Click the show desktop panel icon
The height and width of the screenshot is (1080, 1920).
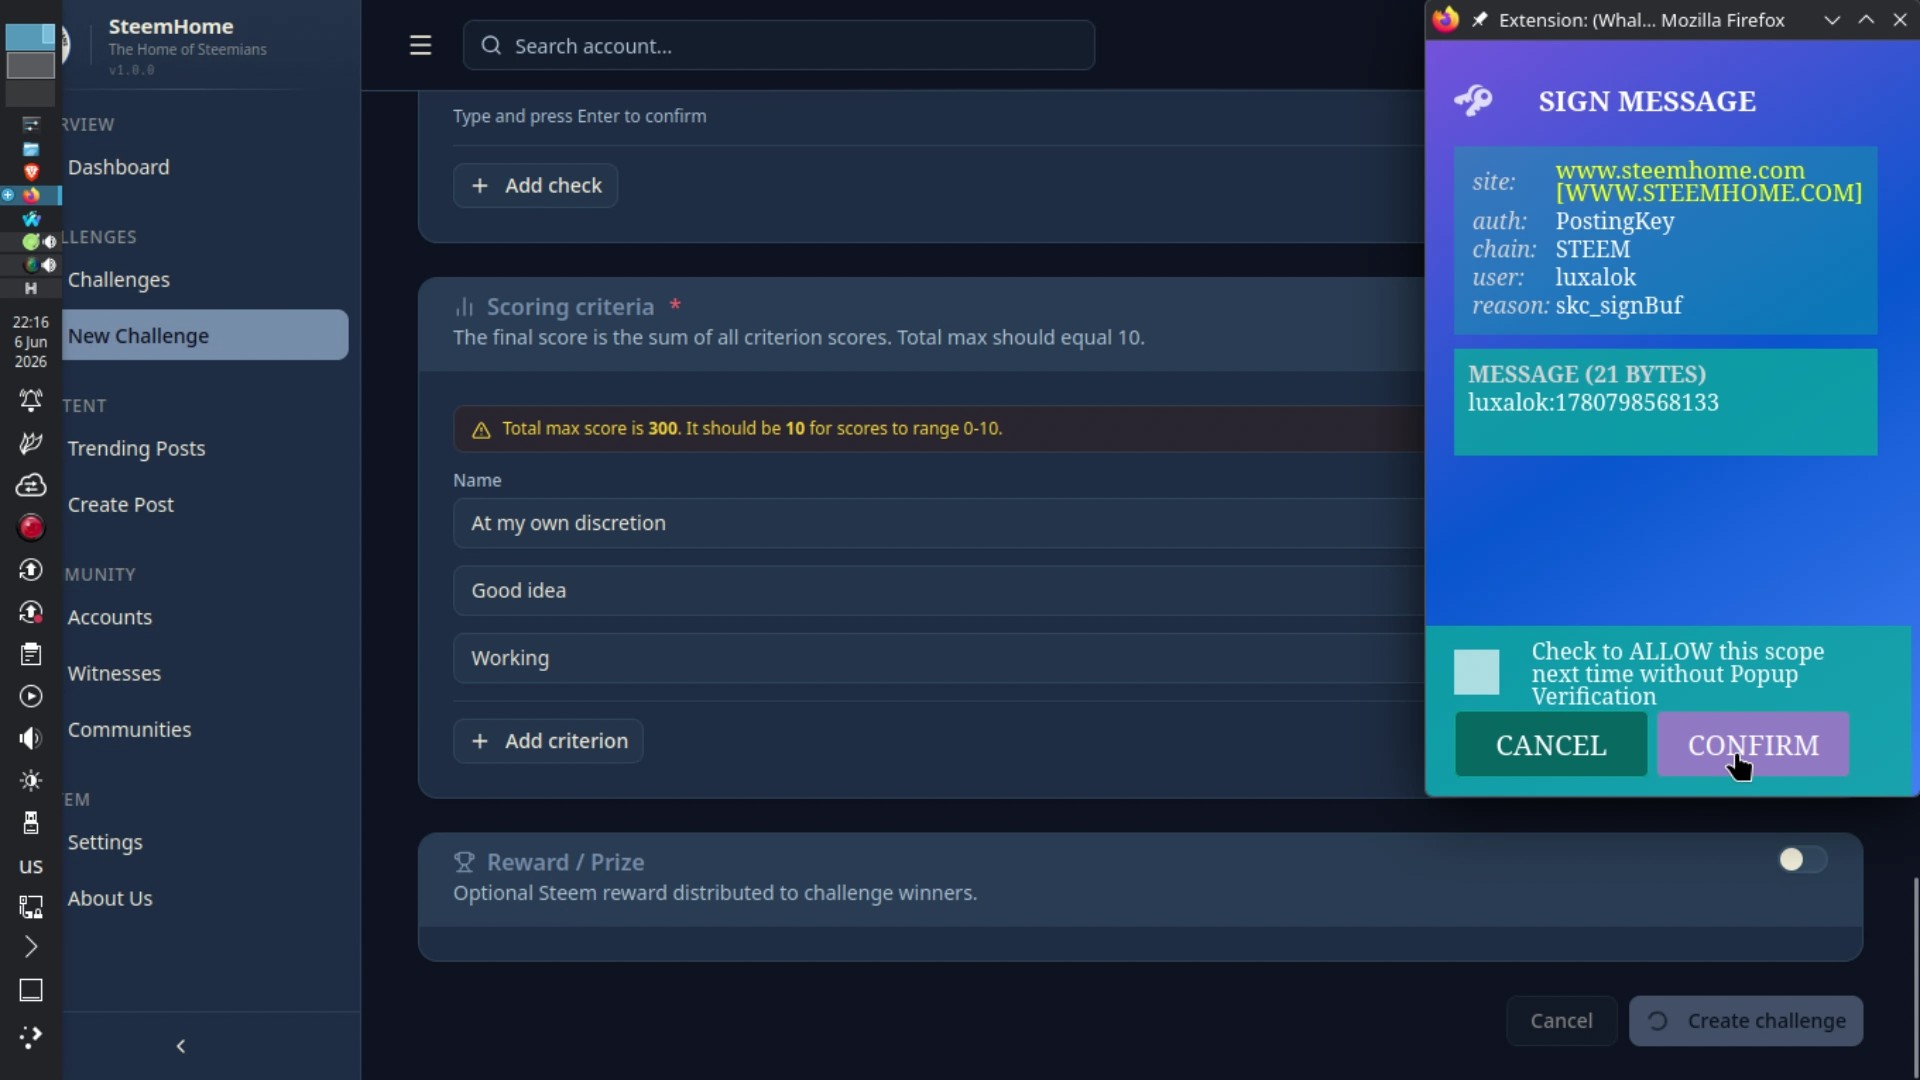31,990
